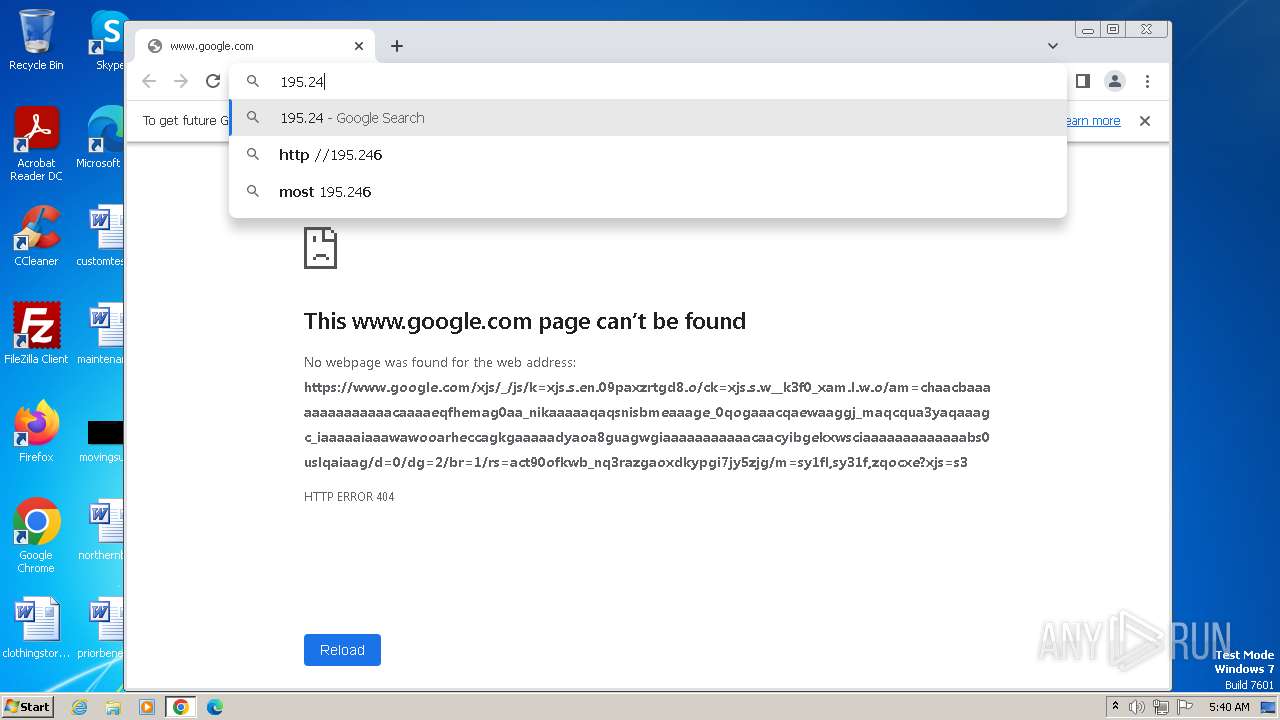Click the Action Center flag icon
Screen dimensions: 1280x720
click(x=1185, y=707)
